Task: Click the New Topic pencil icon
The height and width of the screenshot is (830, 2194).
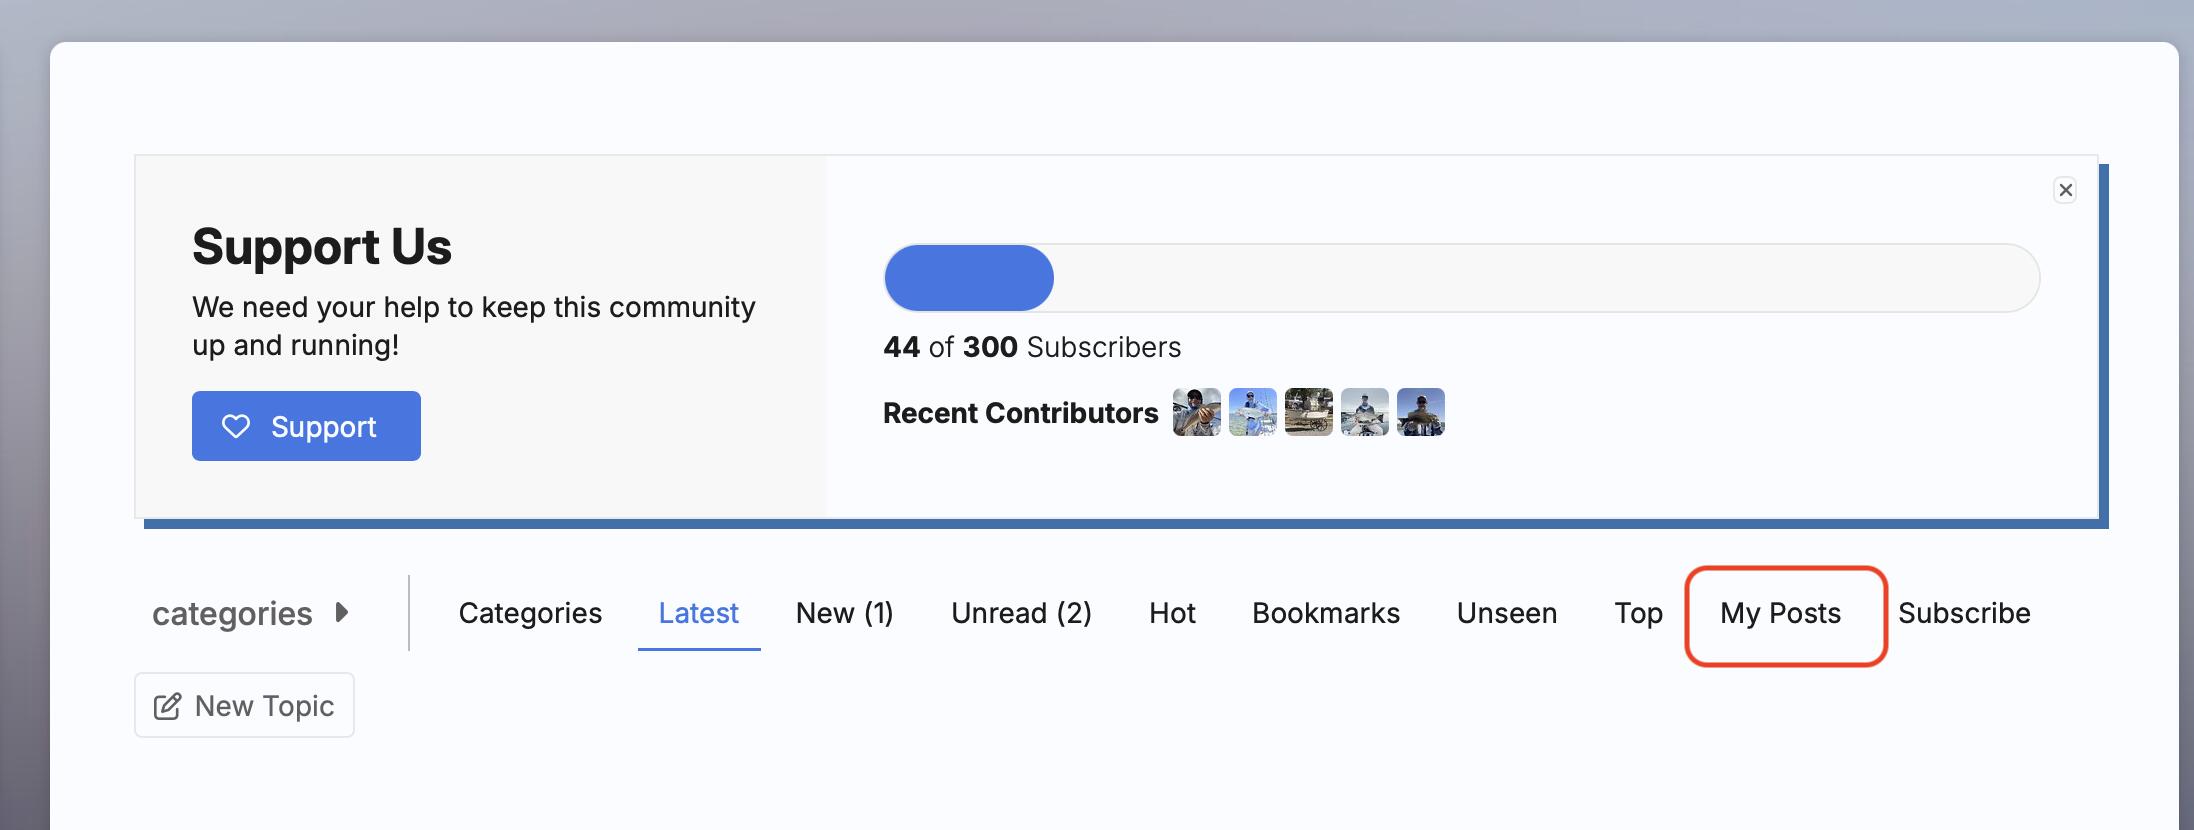Action: point(167,706)
